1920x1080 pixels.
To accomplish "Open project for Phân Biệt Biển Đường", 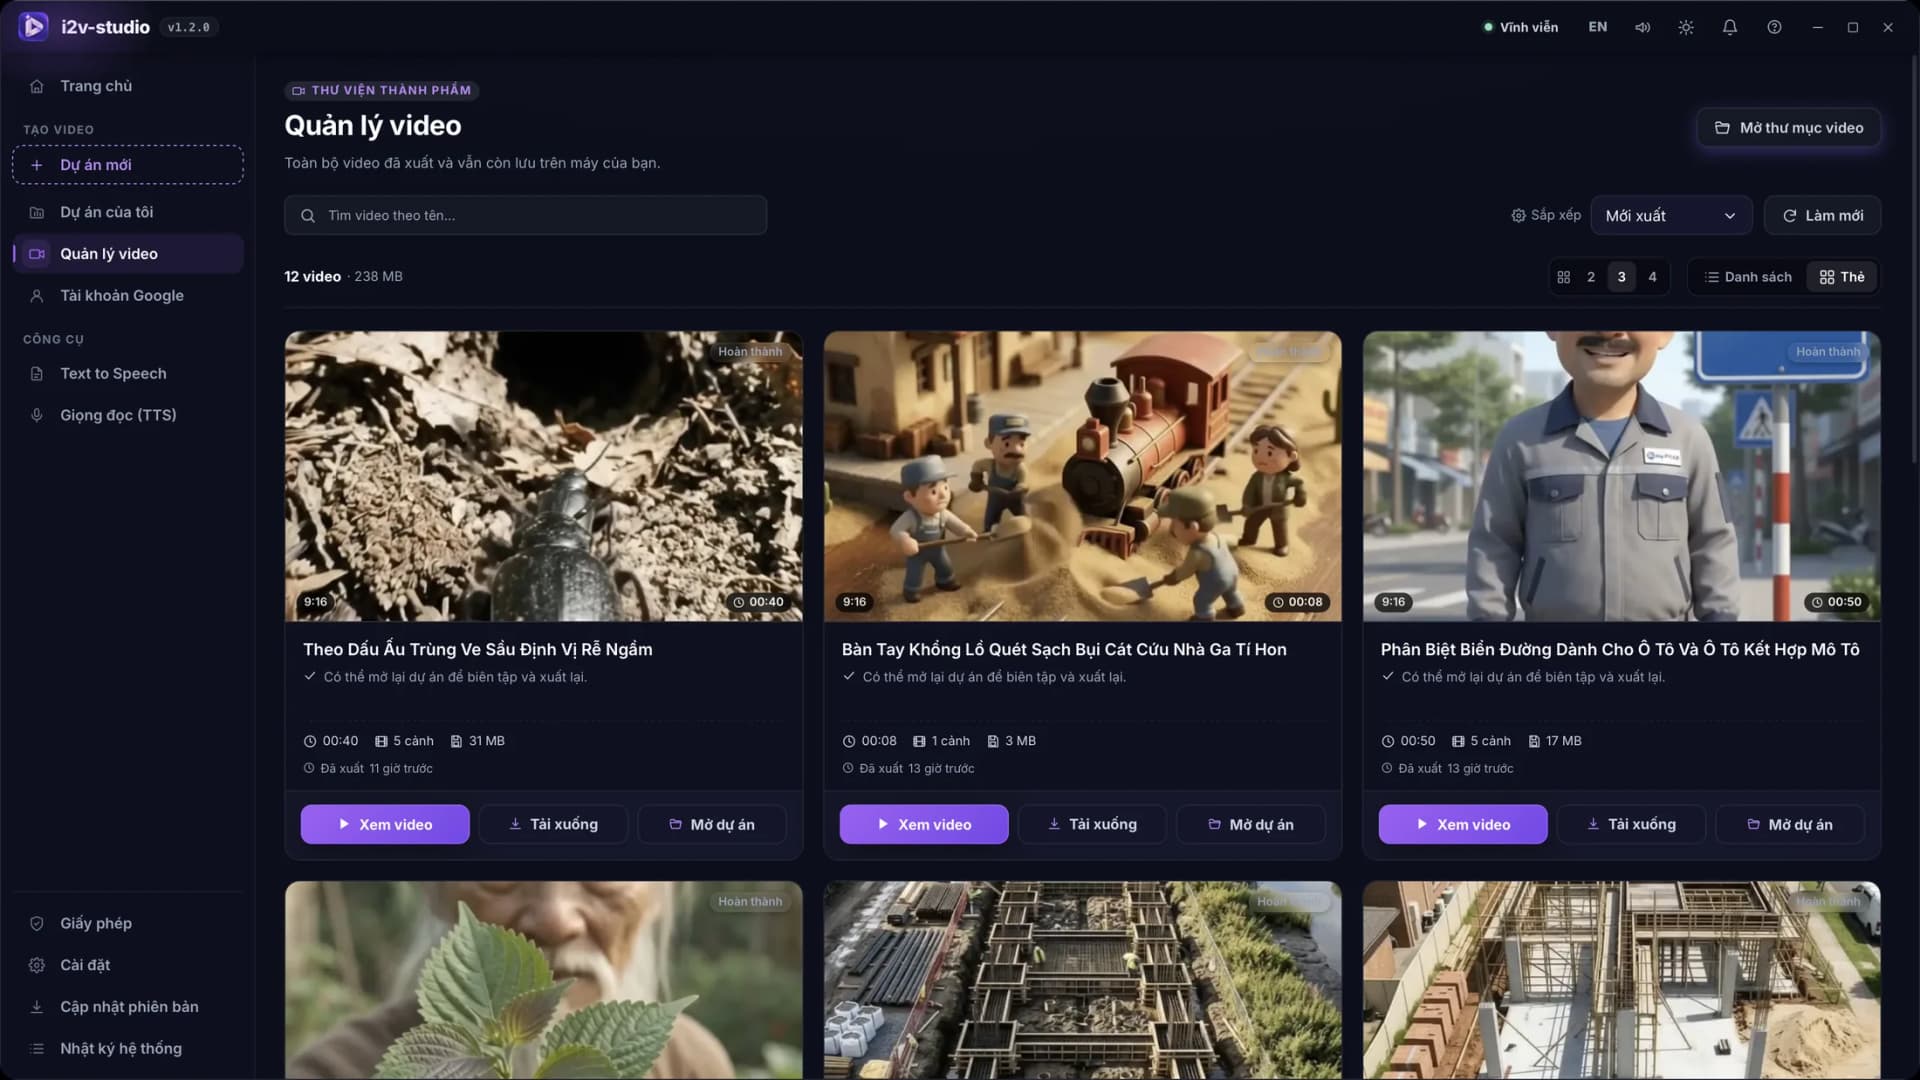I will click(x=1790, y=825).
